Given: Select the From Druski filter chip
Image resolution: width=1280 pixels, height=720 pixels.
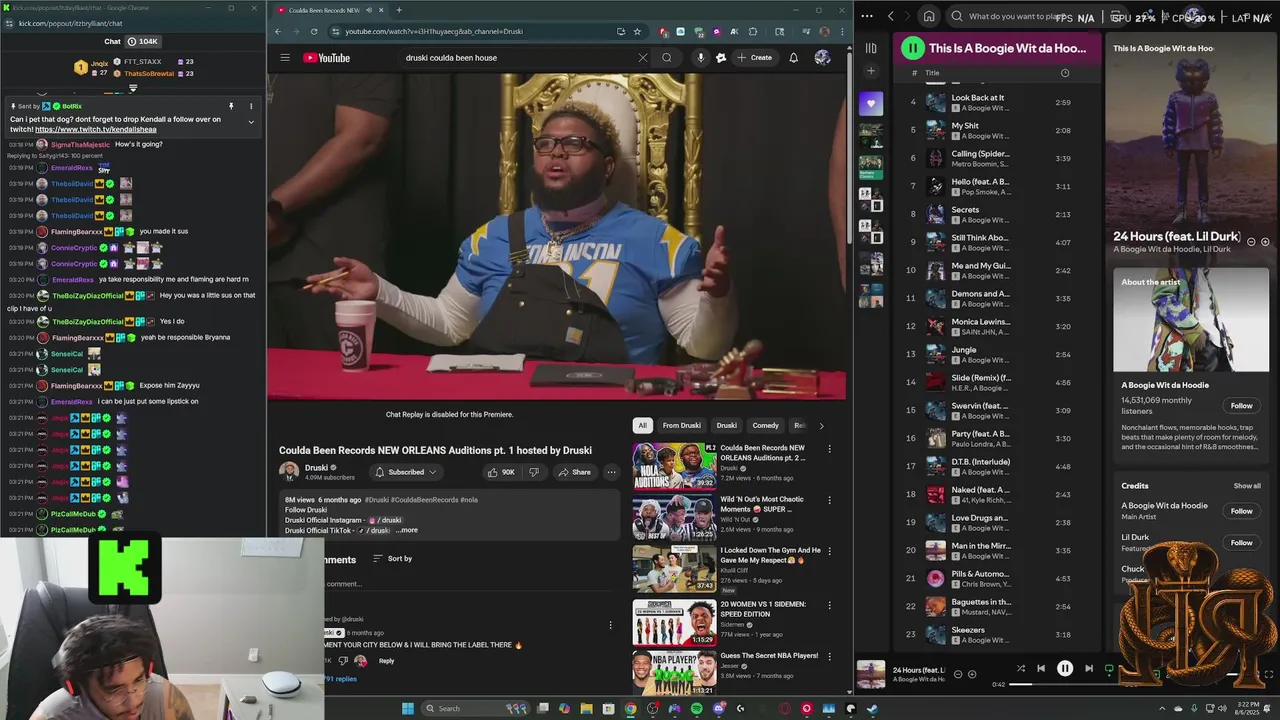Looking at the screenshot, I should click(x=682, y=425).
